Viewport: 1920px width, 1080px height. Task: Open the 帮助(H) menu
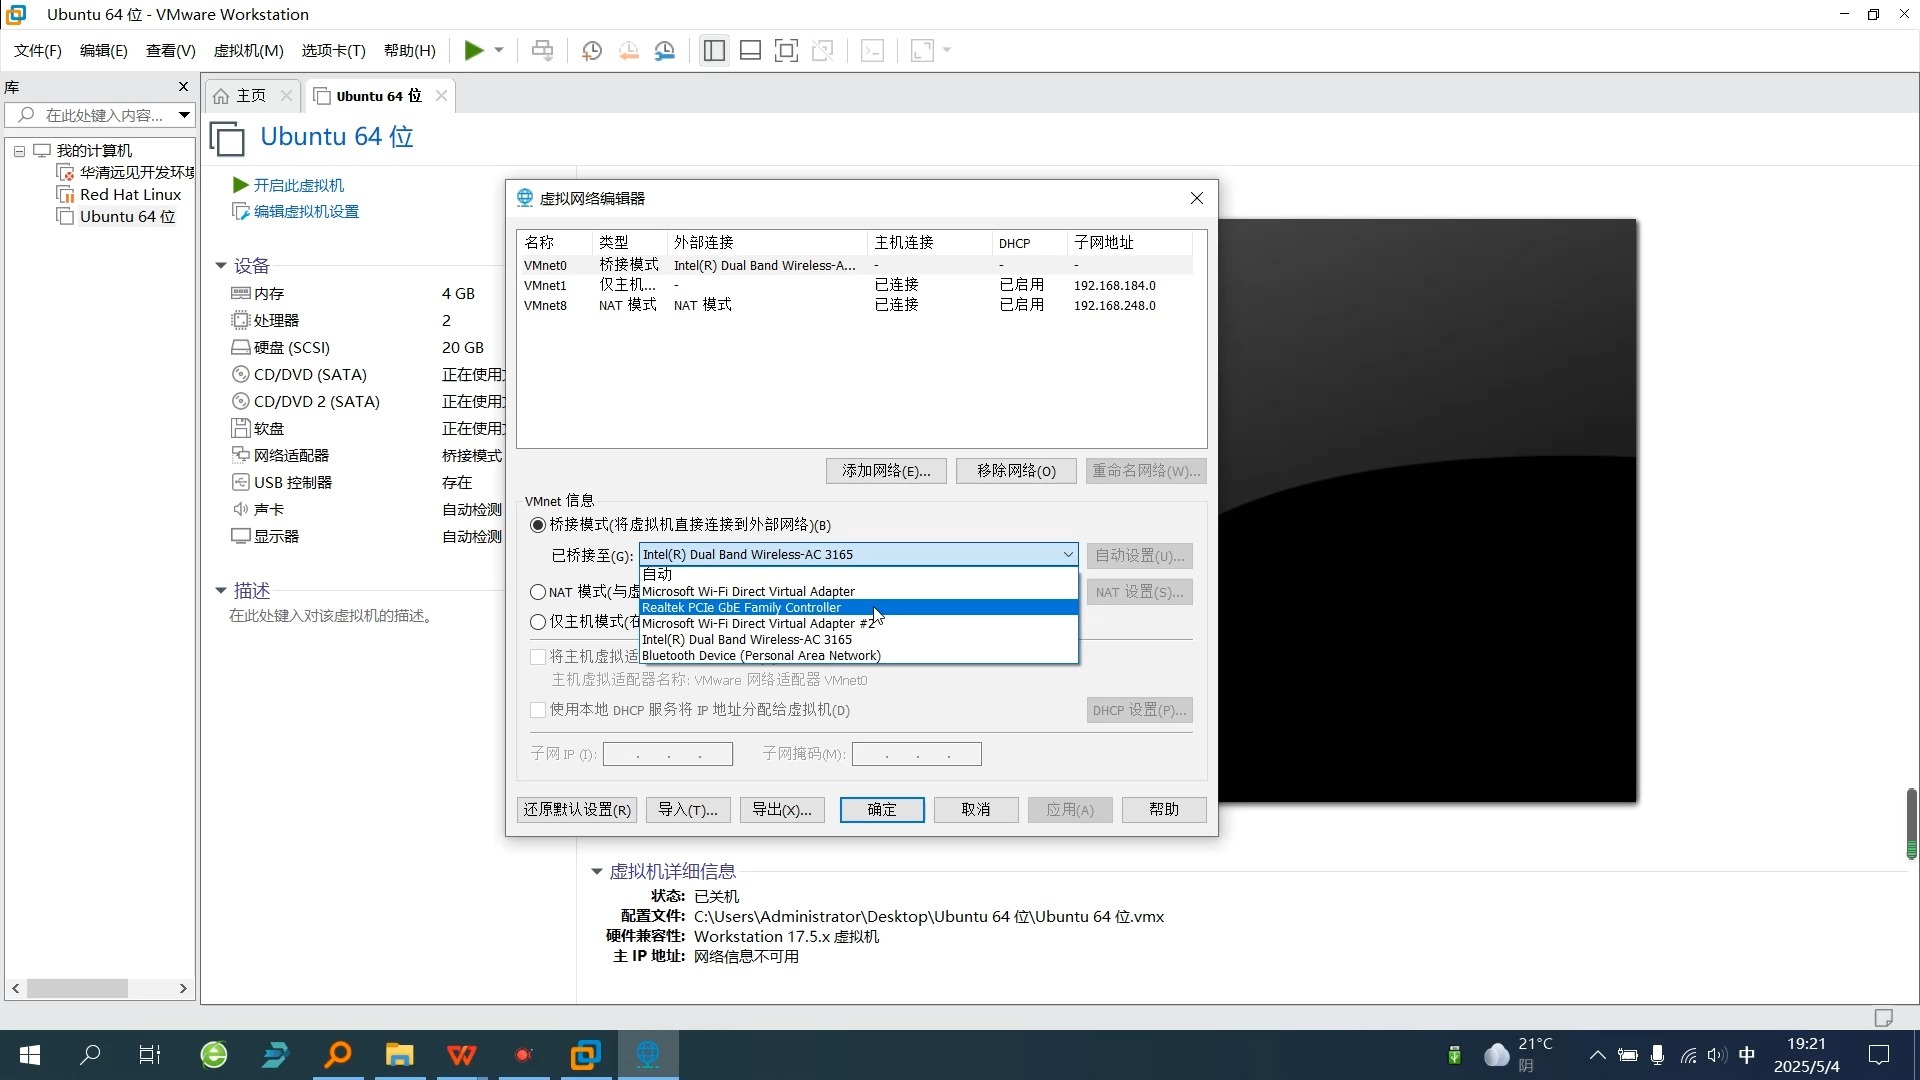(410, 50)
